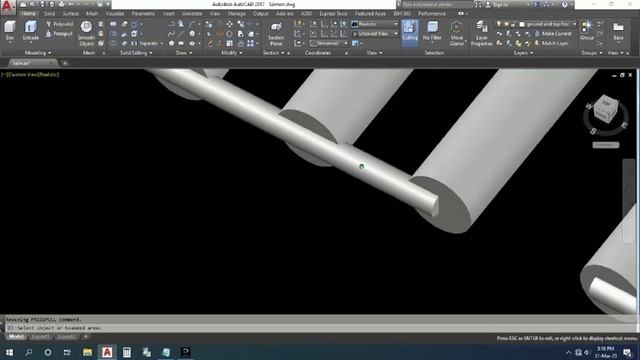Expand the Groups panel
This screenshot has width=640, height=360.
591,53
